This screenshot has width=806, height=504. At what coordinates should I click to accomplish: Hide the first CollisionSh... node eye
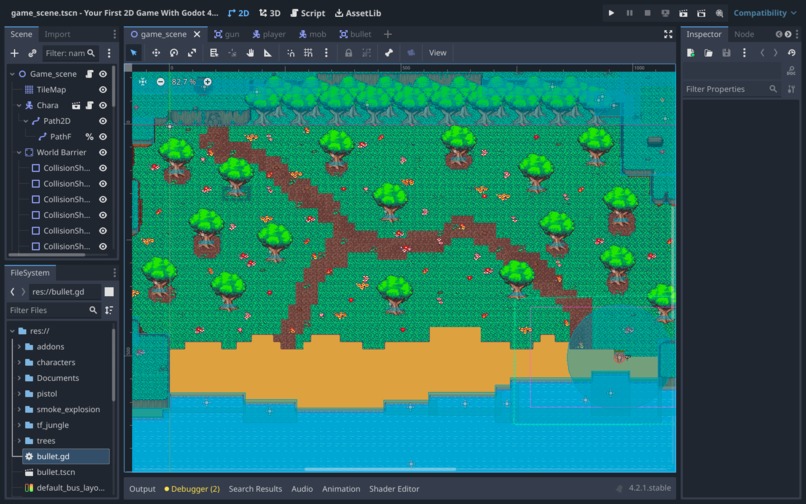point(103,168)
